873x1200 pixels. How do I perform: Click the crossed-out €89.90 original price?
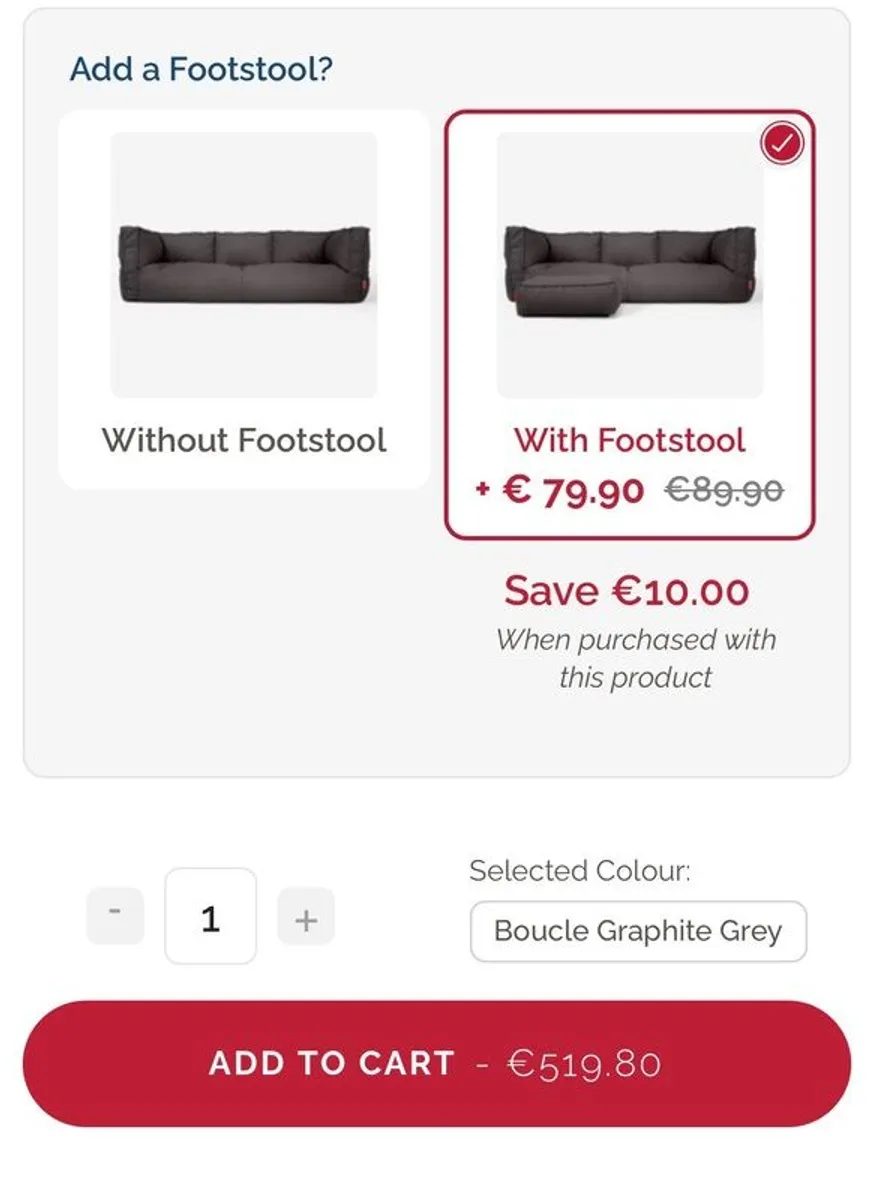(725, 491)
